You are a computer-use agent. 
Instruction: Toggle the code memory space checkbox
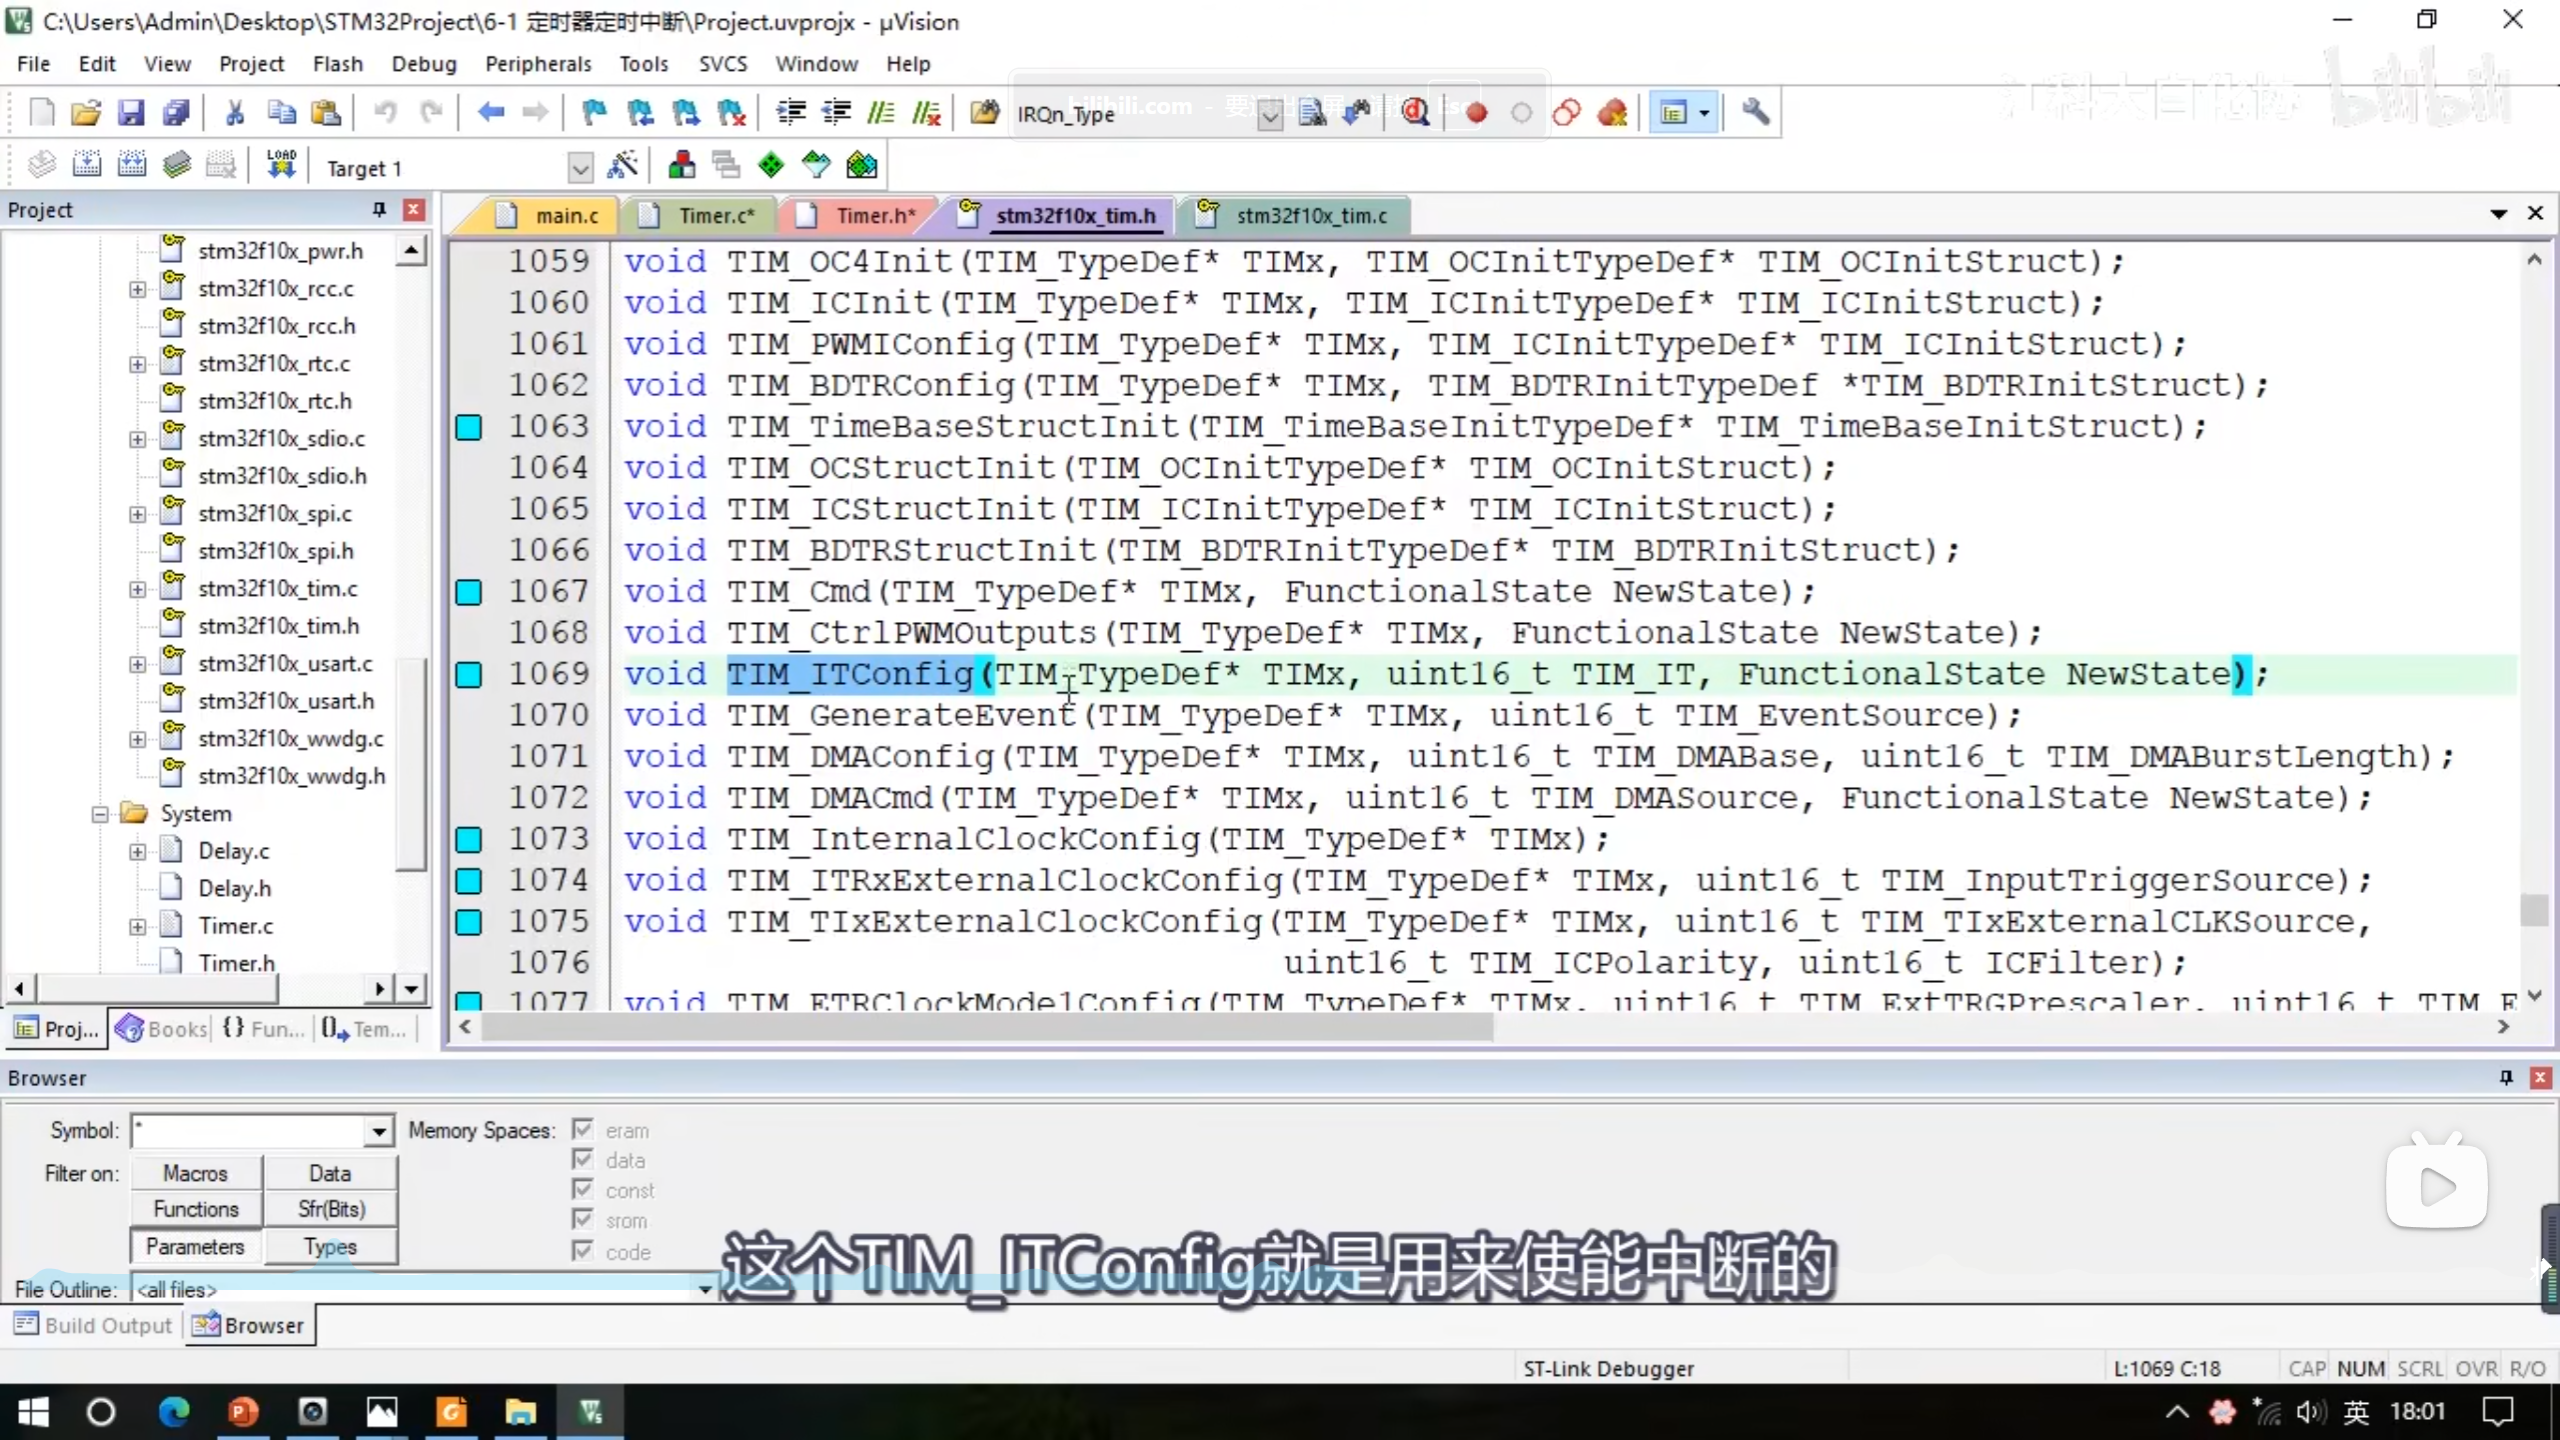[x=583, y=1251]
